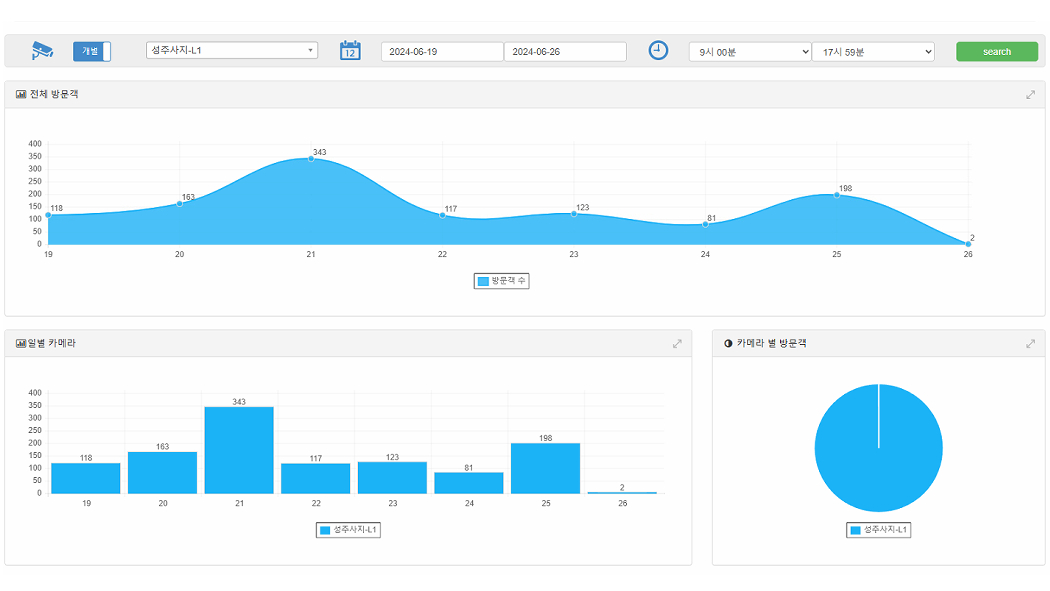Toggle 방문객 수 legend in area chart
Screen dimensions: 1050x591
pyautogui.click(x=502, y=282)
